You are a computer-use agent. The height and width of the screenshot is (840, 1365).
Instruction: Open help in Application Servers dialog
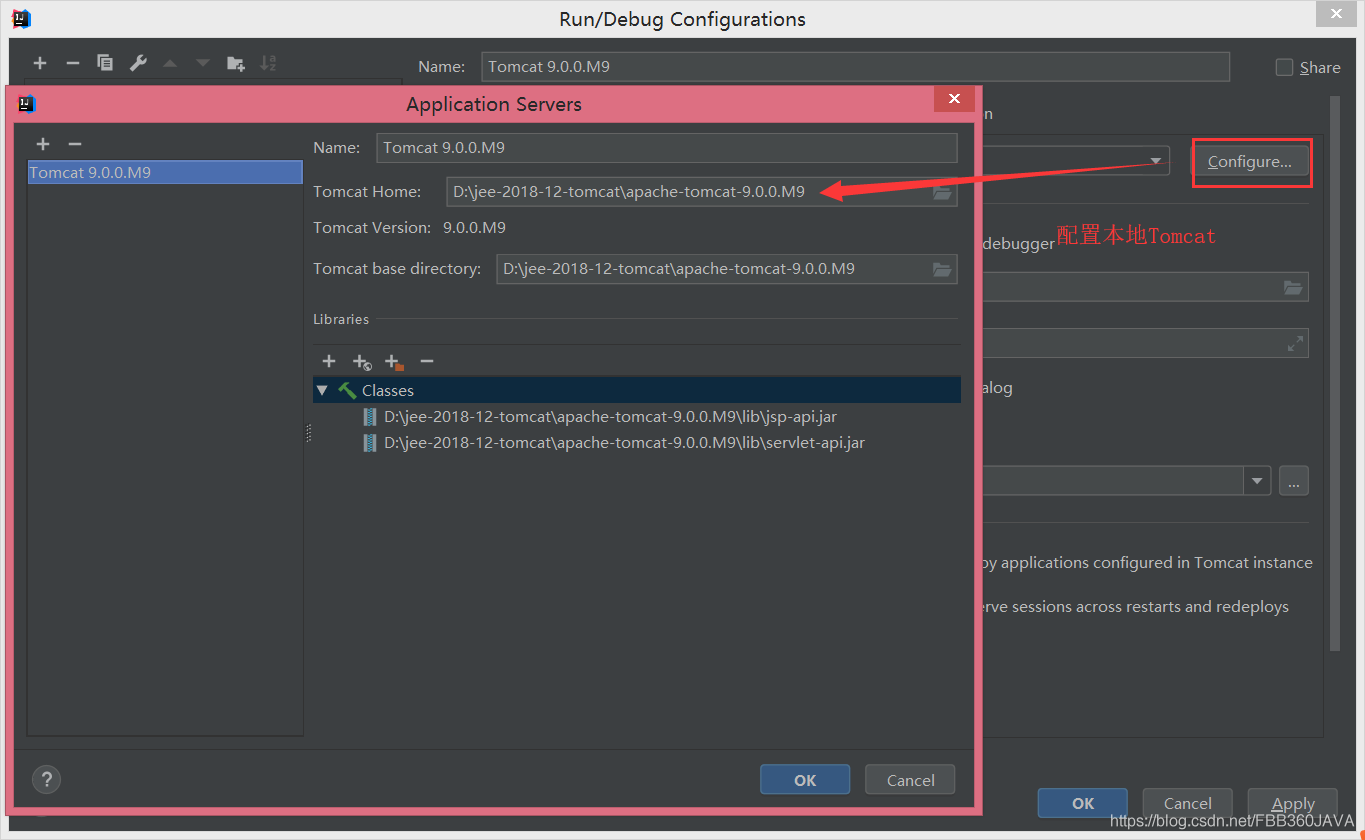click(x=46, y=780)
